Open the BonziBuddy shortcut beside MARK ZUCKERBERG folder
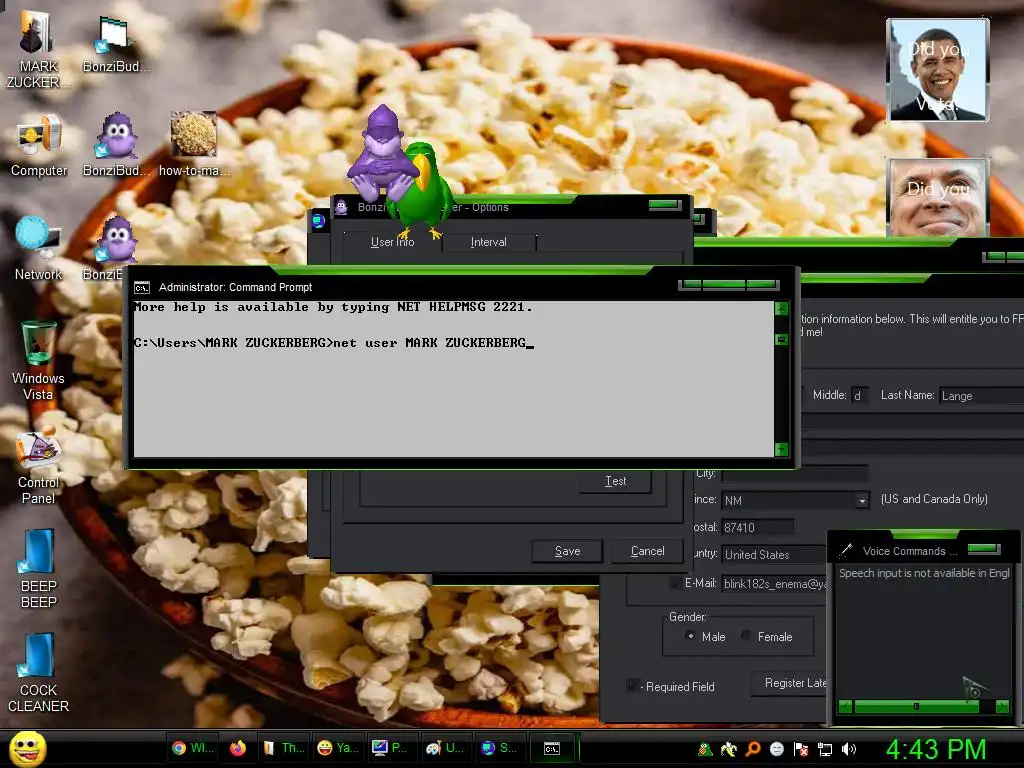The width and height of the screenshot is (1024, 768). point(115,43)
